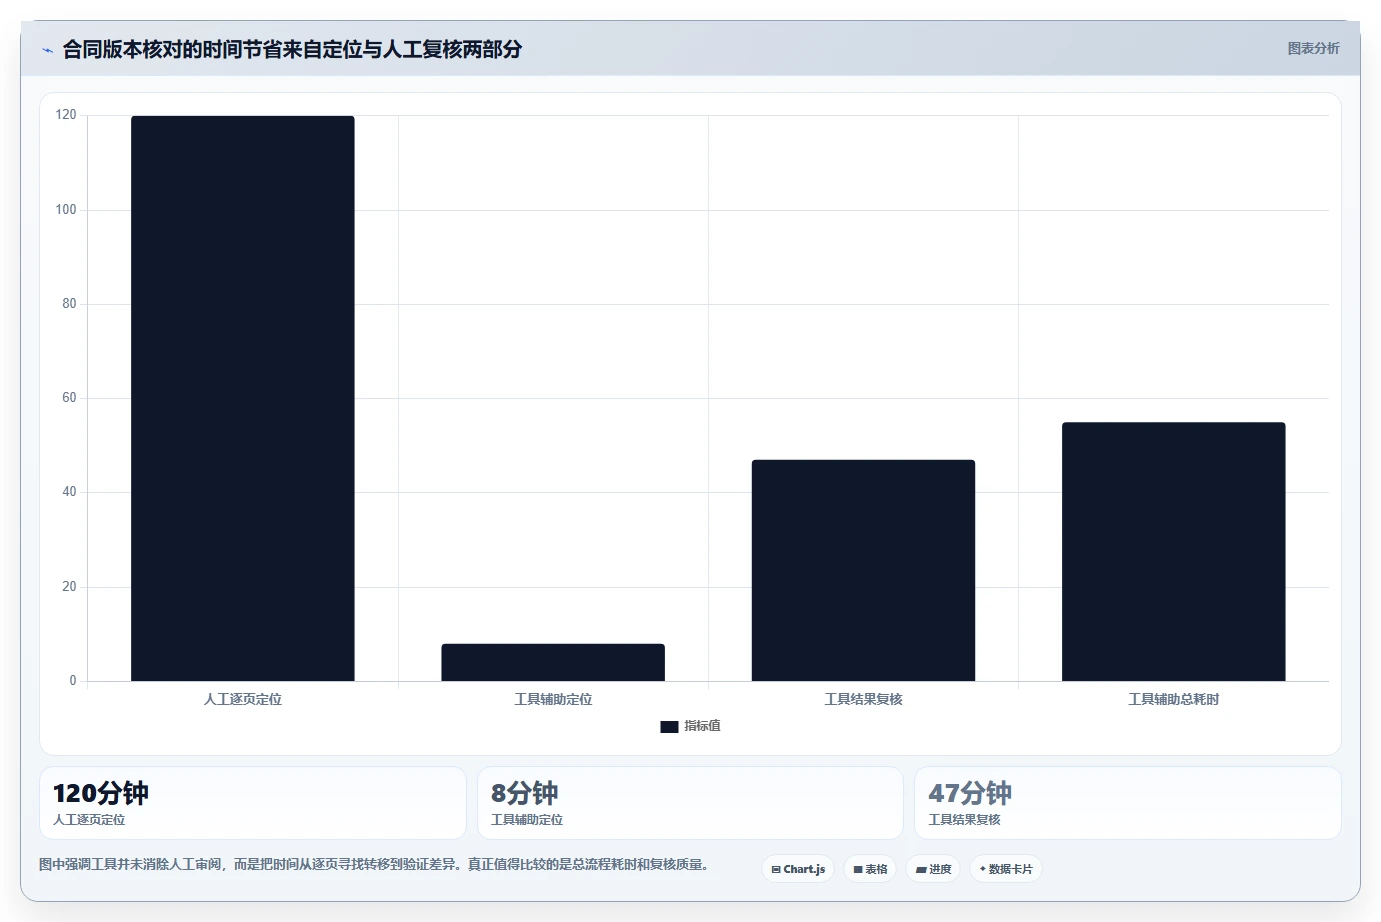Click the 人工逐页定位 x-axis label

243,699
